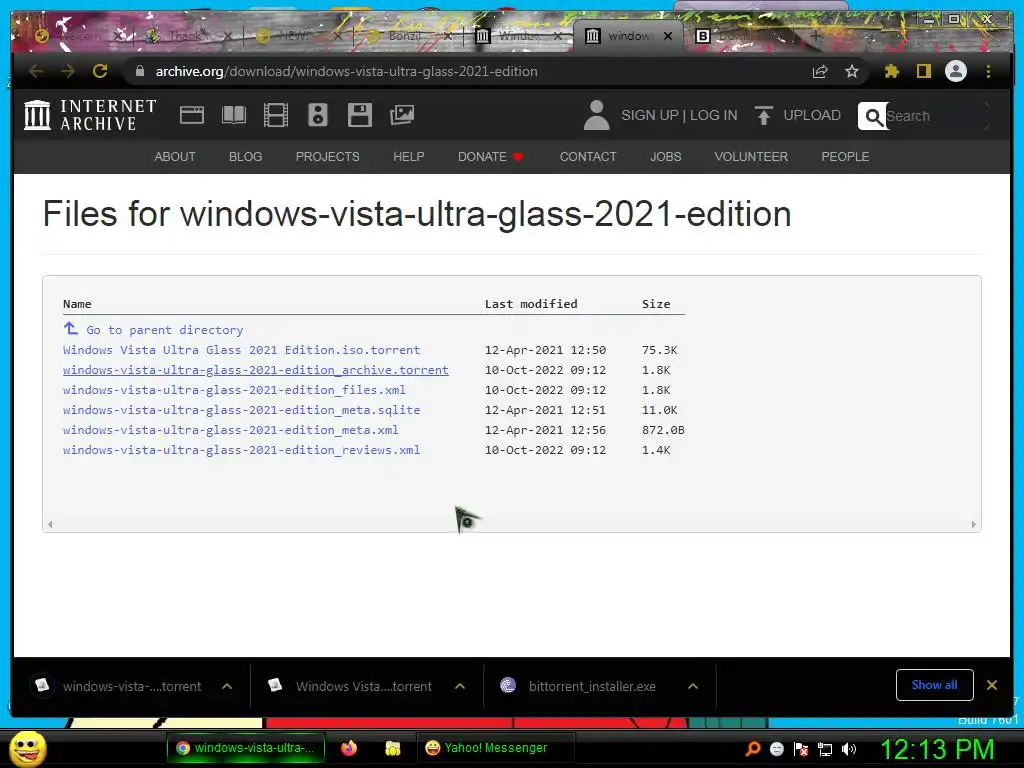Click the UPLOAD link text
The height and width of the screenshot is (768, 1024).
pos(812,115)
